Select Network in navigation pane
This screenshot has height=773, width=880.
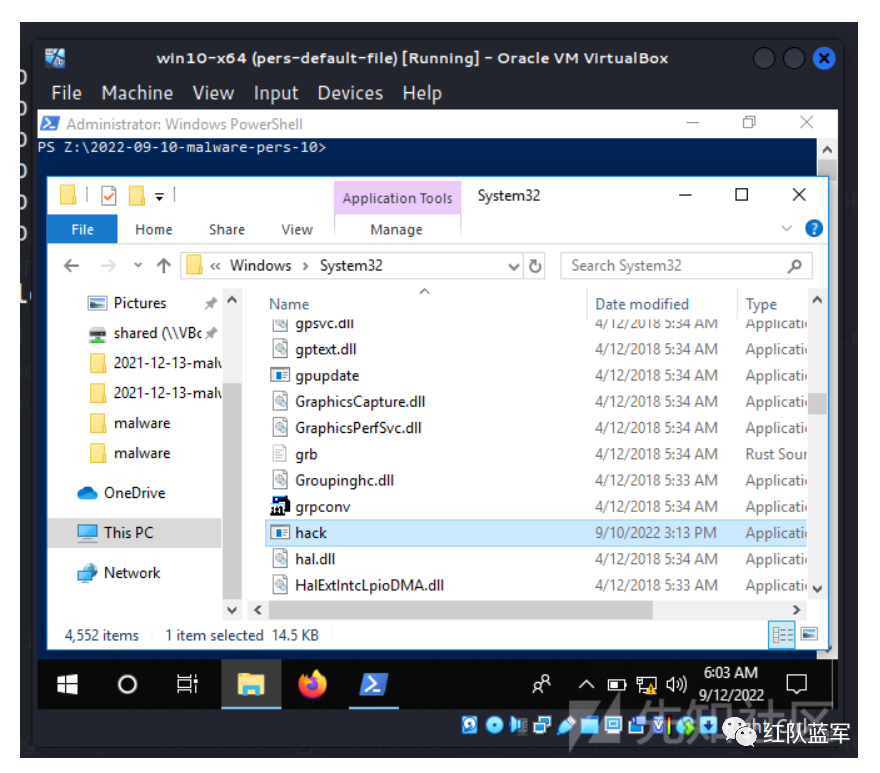[x=131, y=573]
